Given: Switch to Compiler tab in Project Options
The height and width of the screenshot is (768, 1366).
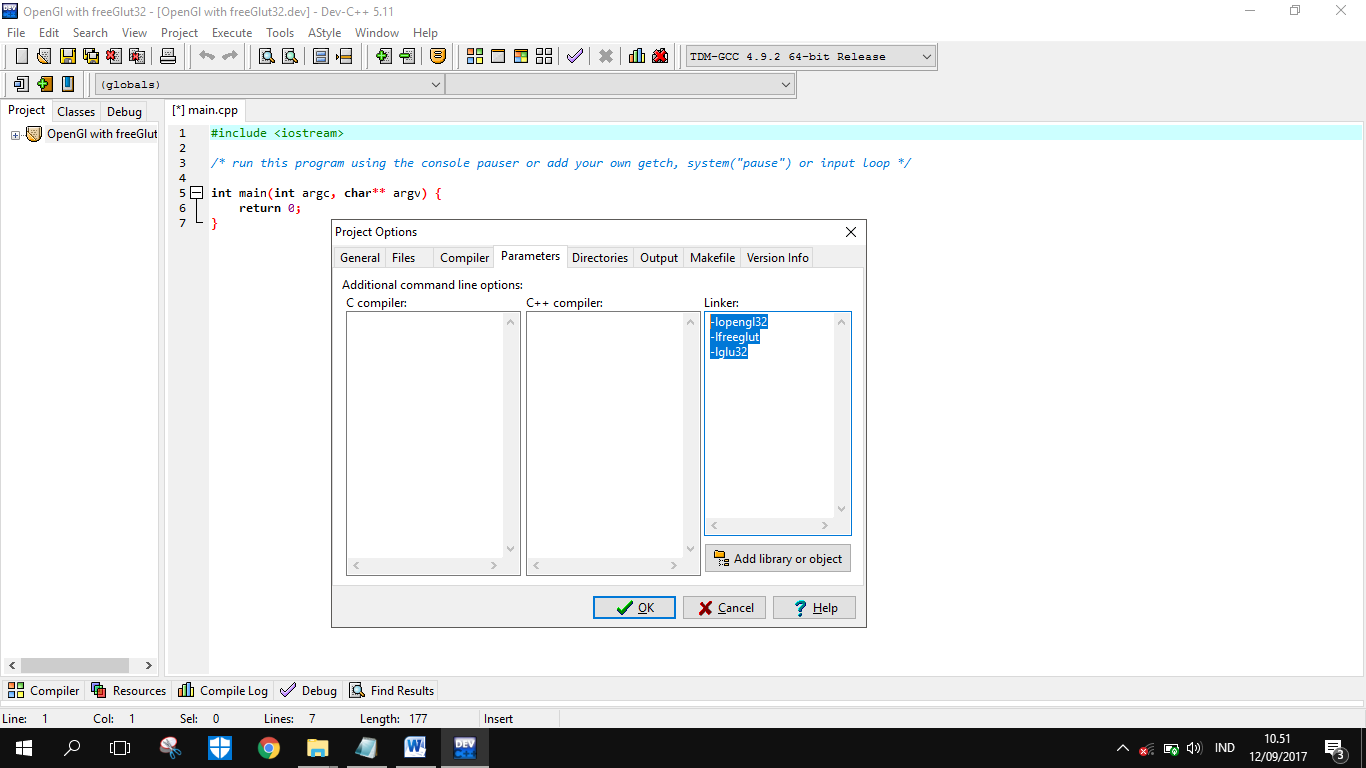Looking at the screenshot, I should (x=464, y=258).
